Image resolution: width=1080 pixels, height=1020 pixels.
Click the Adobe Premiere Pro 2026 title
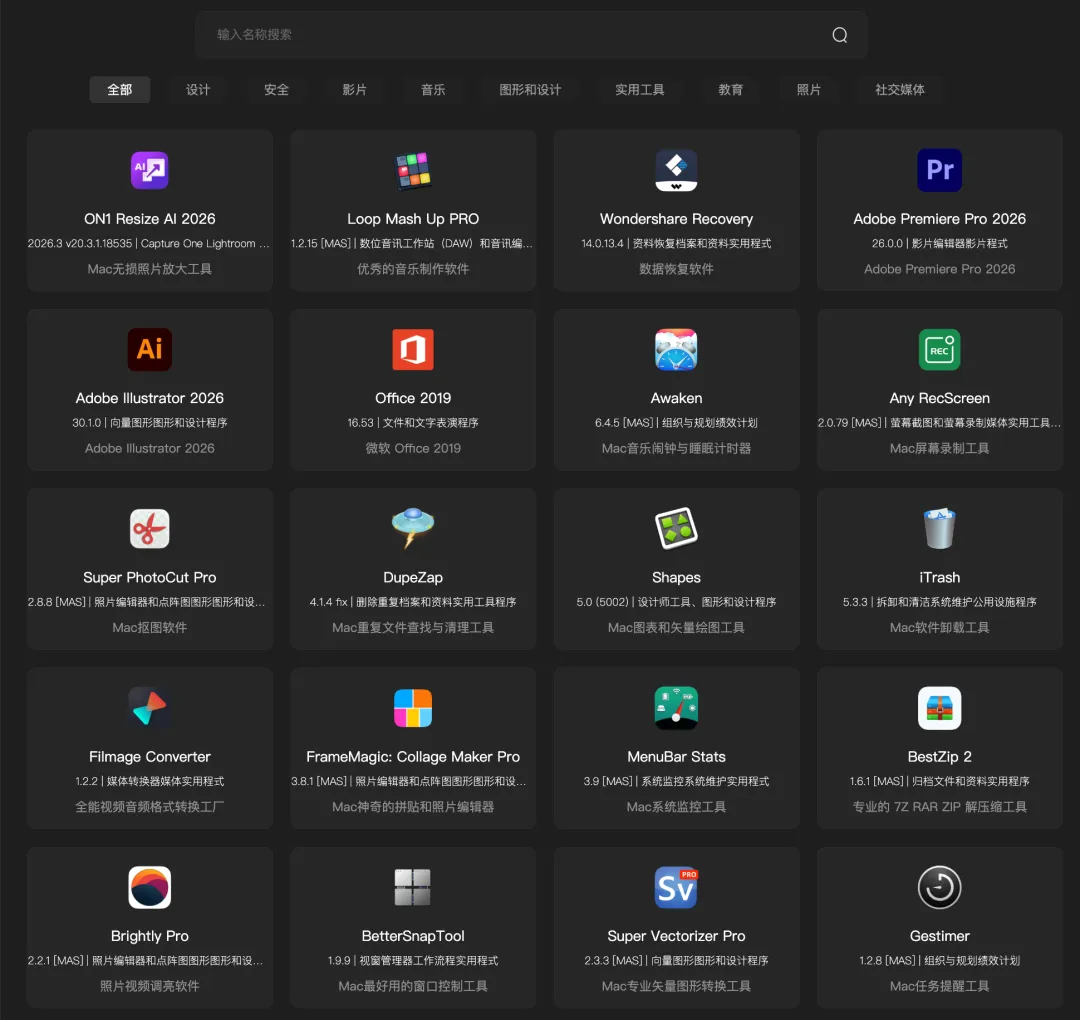939,219
